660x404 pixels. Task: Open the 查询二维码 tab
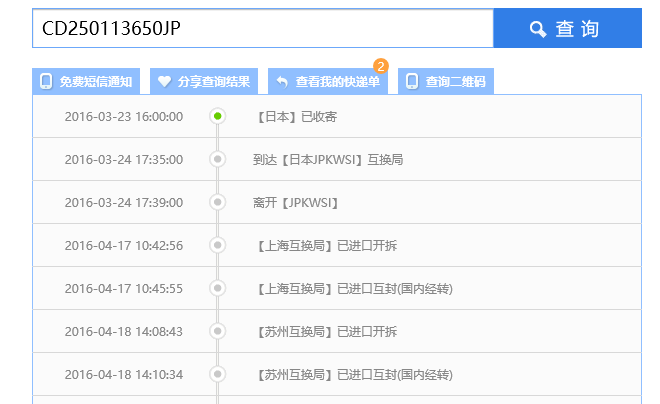446,81
